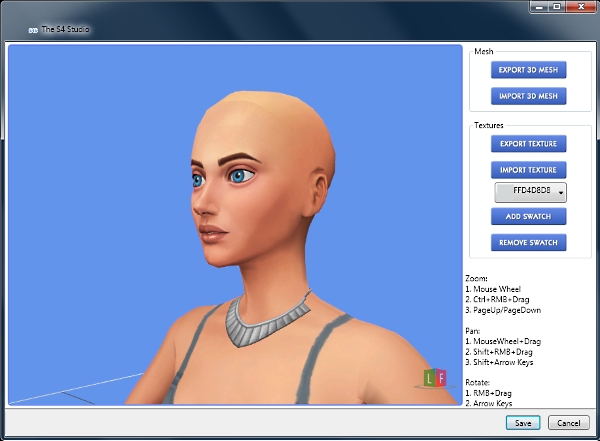Save the changes
600x441 pixels.
[x=523, y=423]
